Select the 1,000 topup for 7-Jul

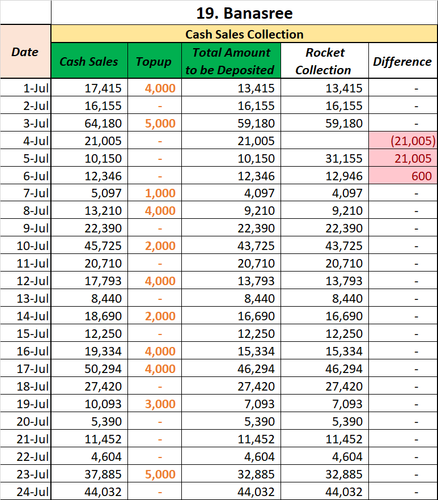tap(154, 193)
